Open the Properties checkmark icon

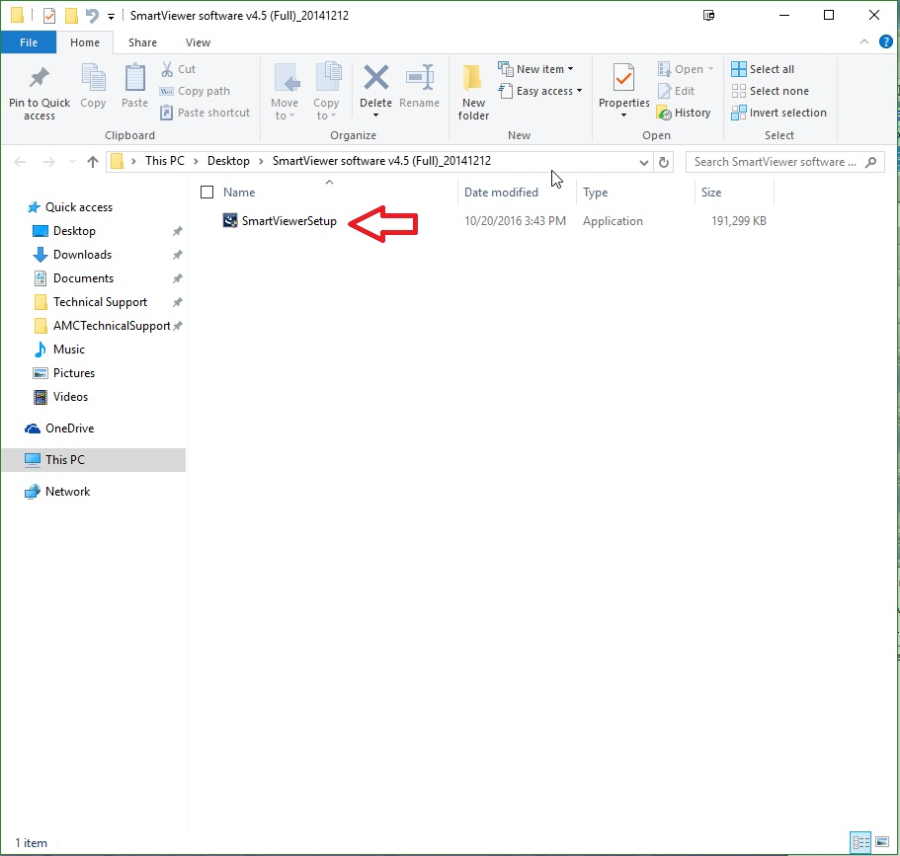(623, 78)
